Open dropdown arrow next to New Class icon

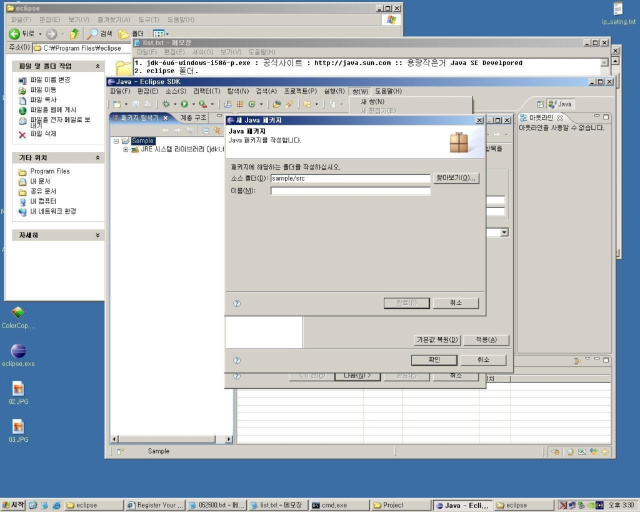point(261,105)
